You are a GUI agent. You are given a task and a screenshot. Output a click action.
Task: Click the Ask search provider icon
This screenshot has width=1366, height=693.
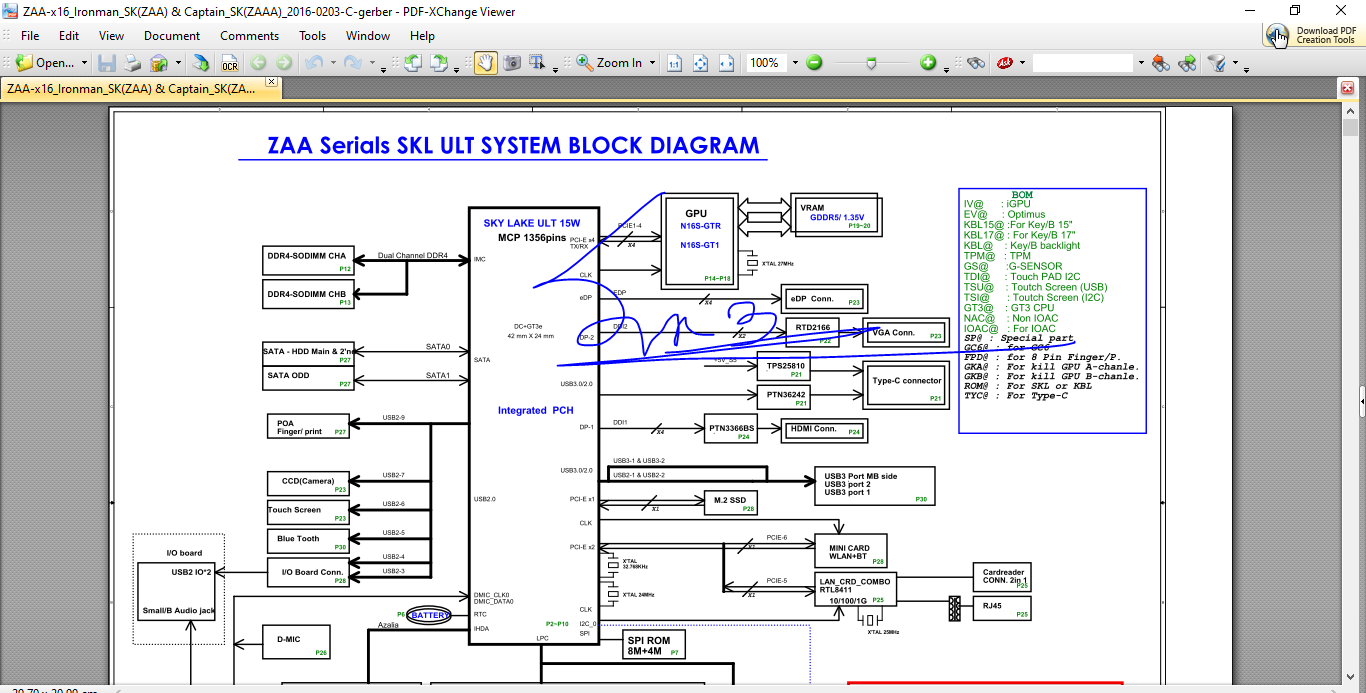[x=1004, y=62]
